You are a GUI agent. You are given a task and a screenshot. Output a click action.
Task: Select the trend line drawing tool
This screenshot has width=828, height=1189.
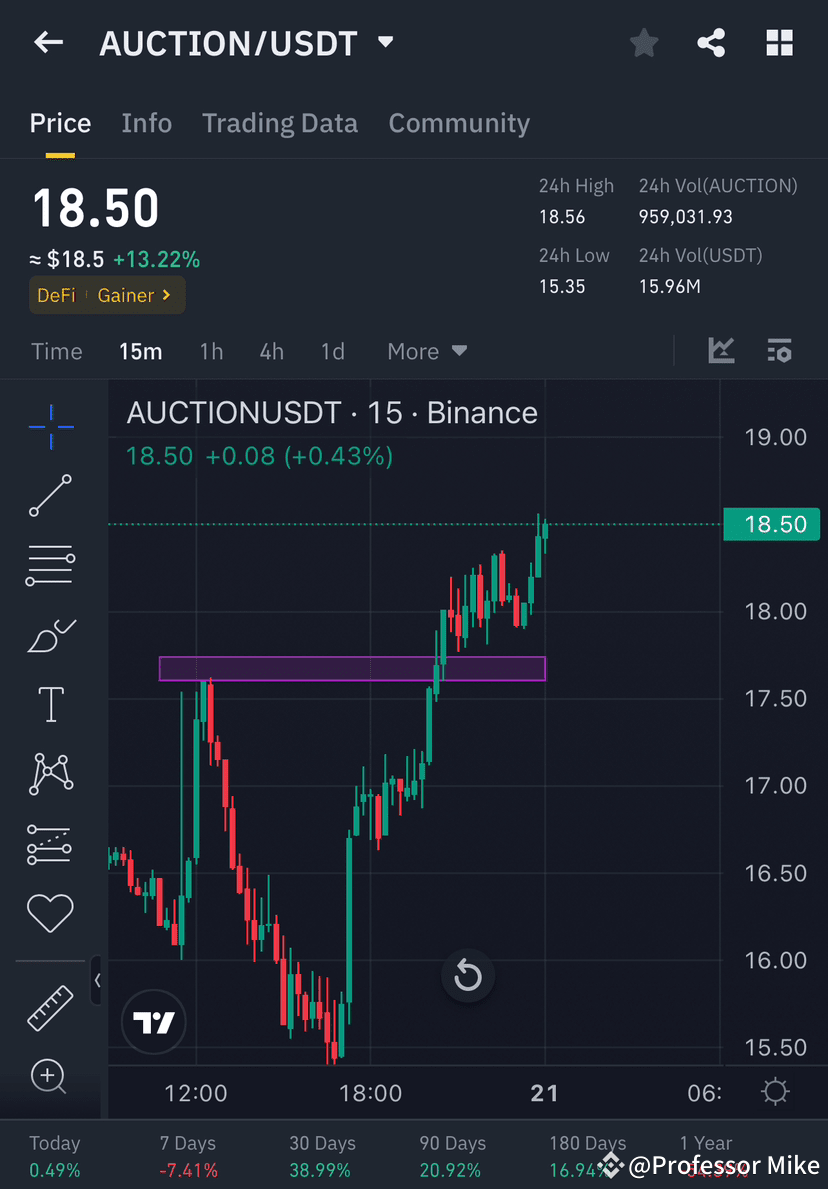point(50,496)
